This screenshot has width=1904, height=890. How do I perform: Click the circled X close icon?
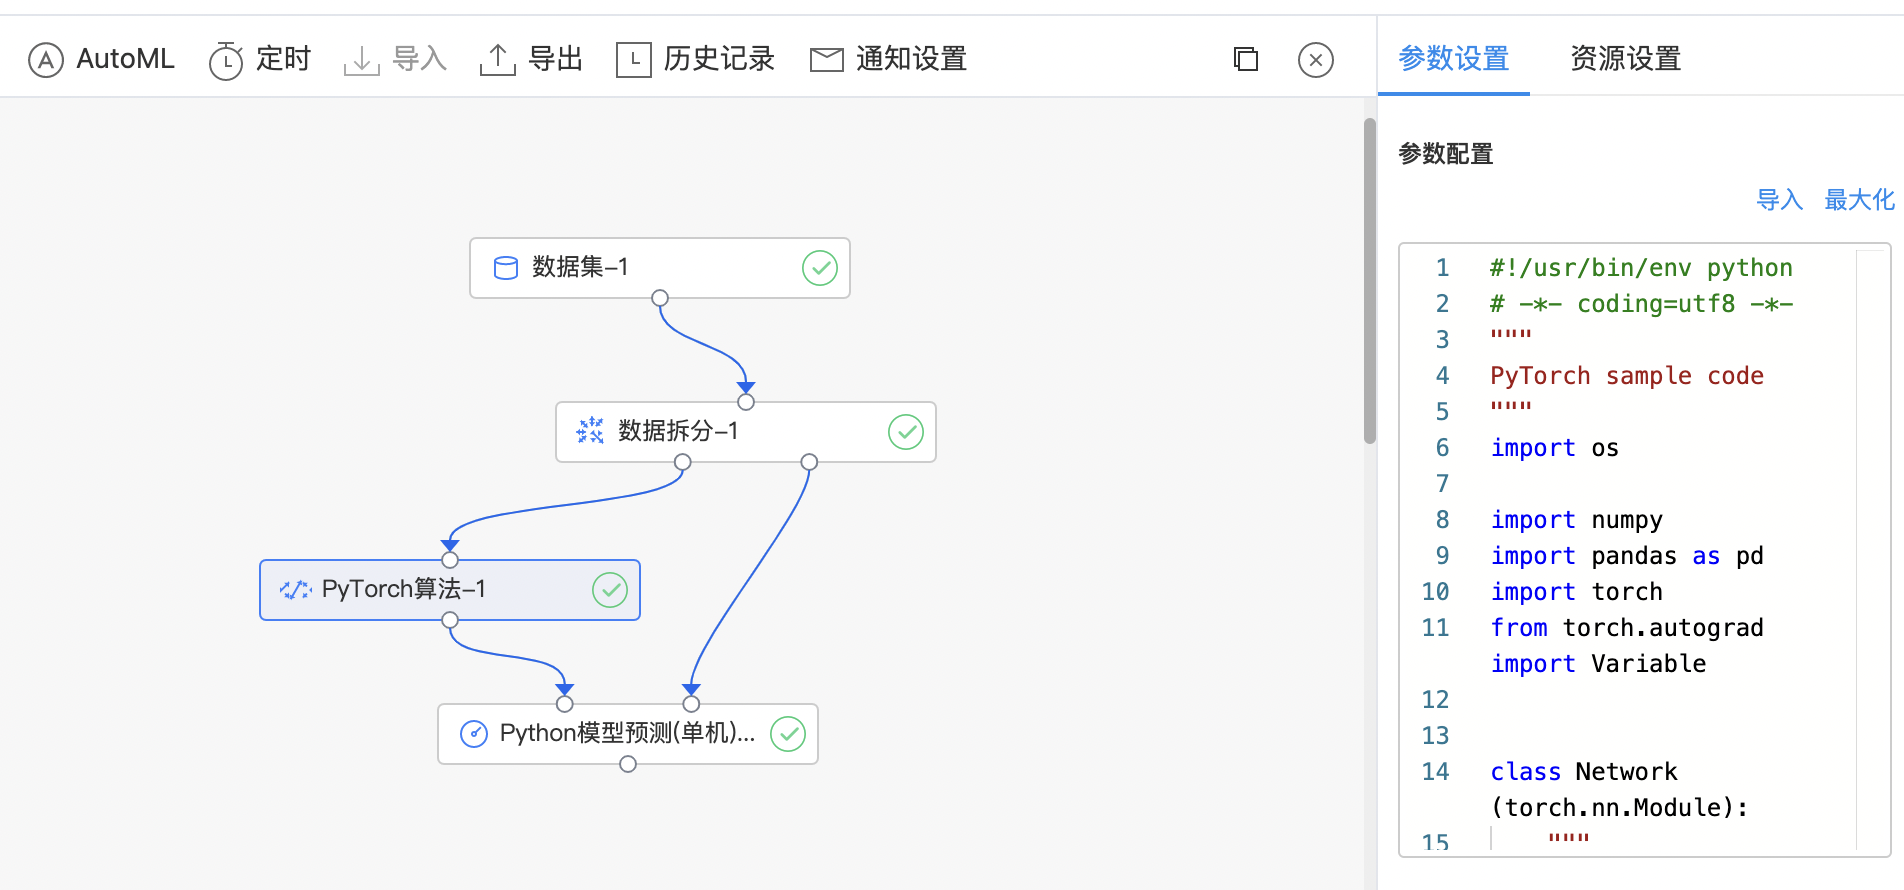point(1315,60)
